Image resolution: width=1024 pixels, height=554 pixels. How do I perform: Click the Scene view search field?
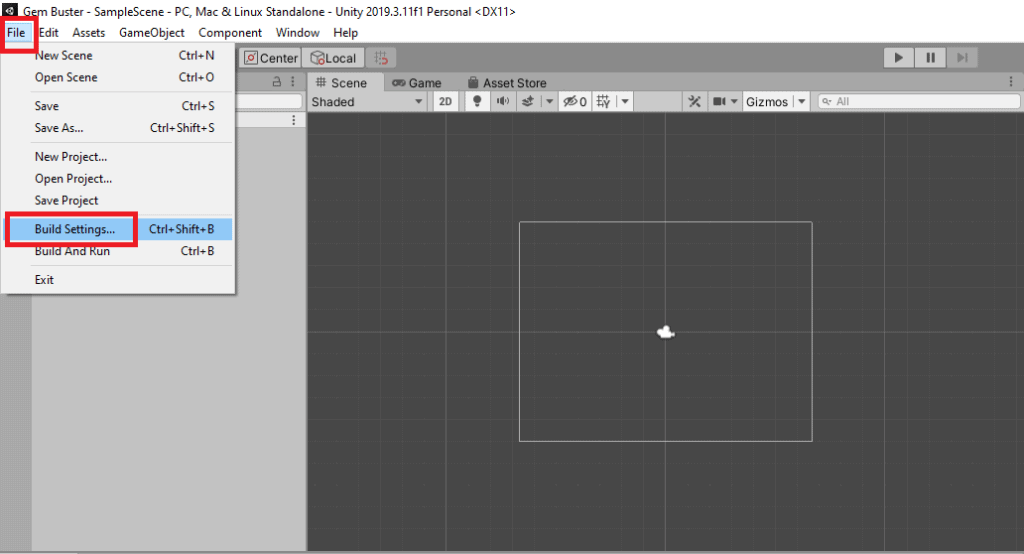920,101
